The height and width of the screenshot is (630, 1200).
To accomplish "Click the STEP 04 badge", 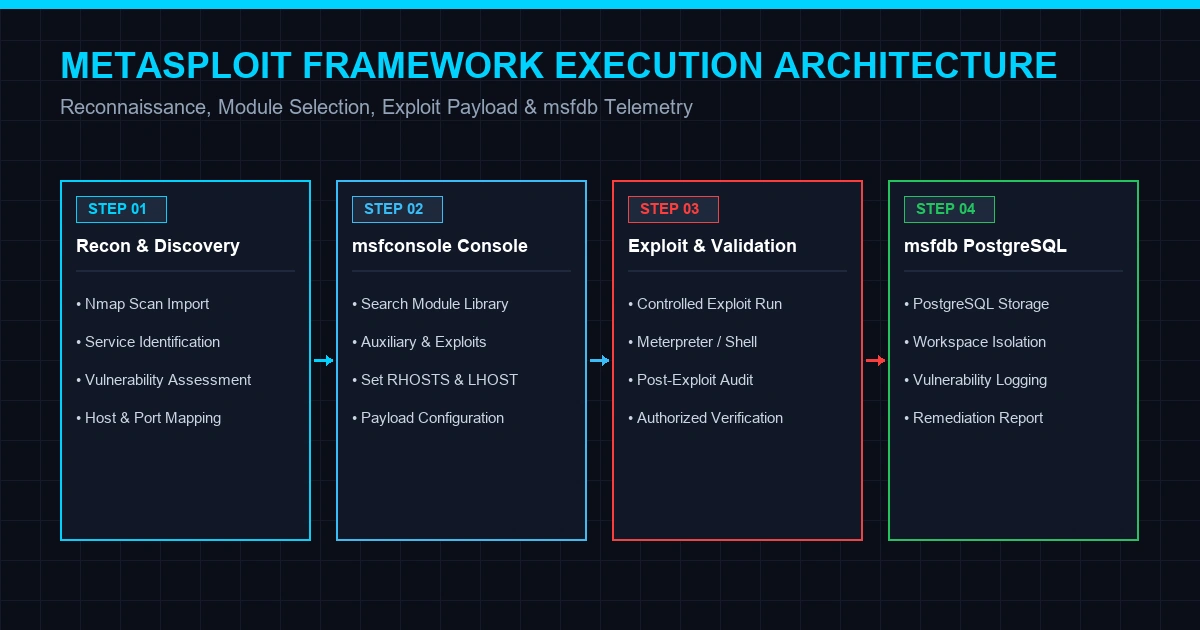I will pyautogui.click(x=949, y=209).
